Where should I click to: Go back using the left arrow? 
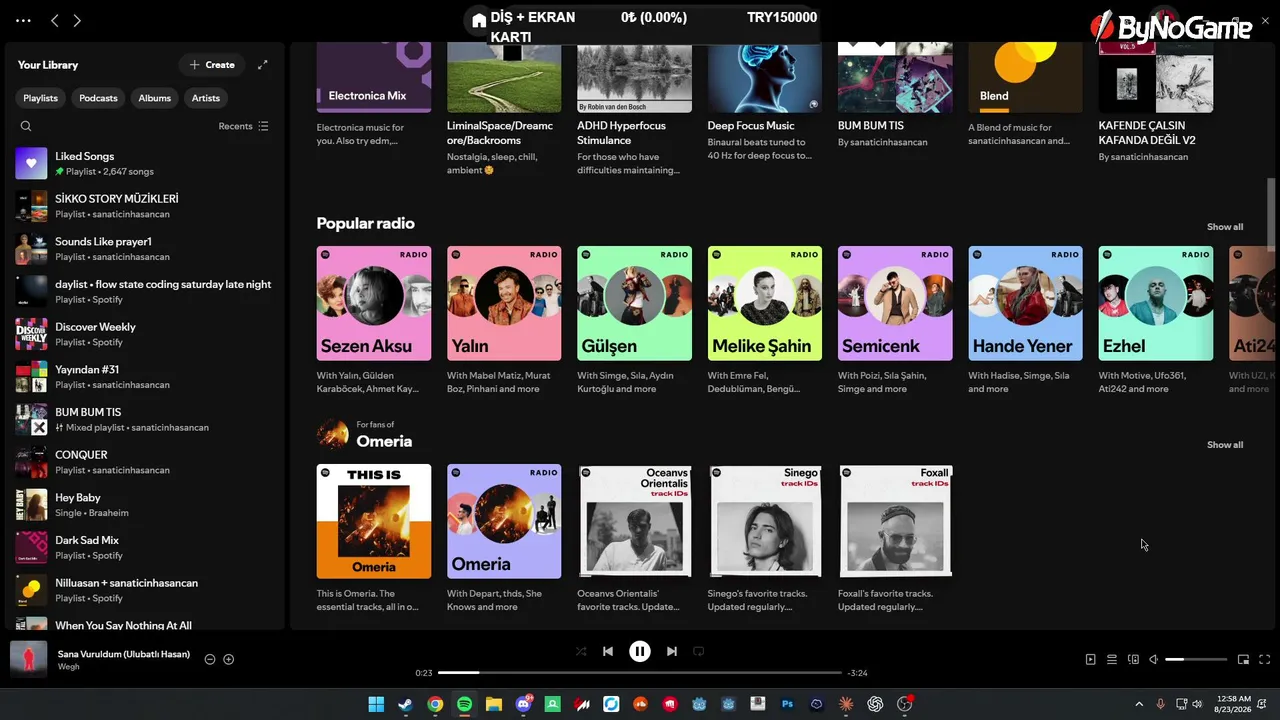point(55,20)
